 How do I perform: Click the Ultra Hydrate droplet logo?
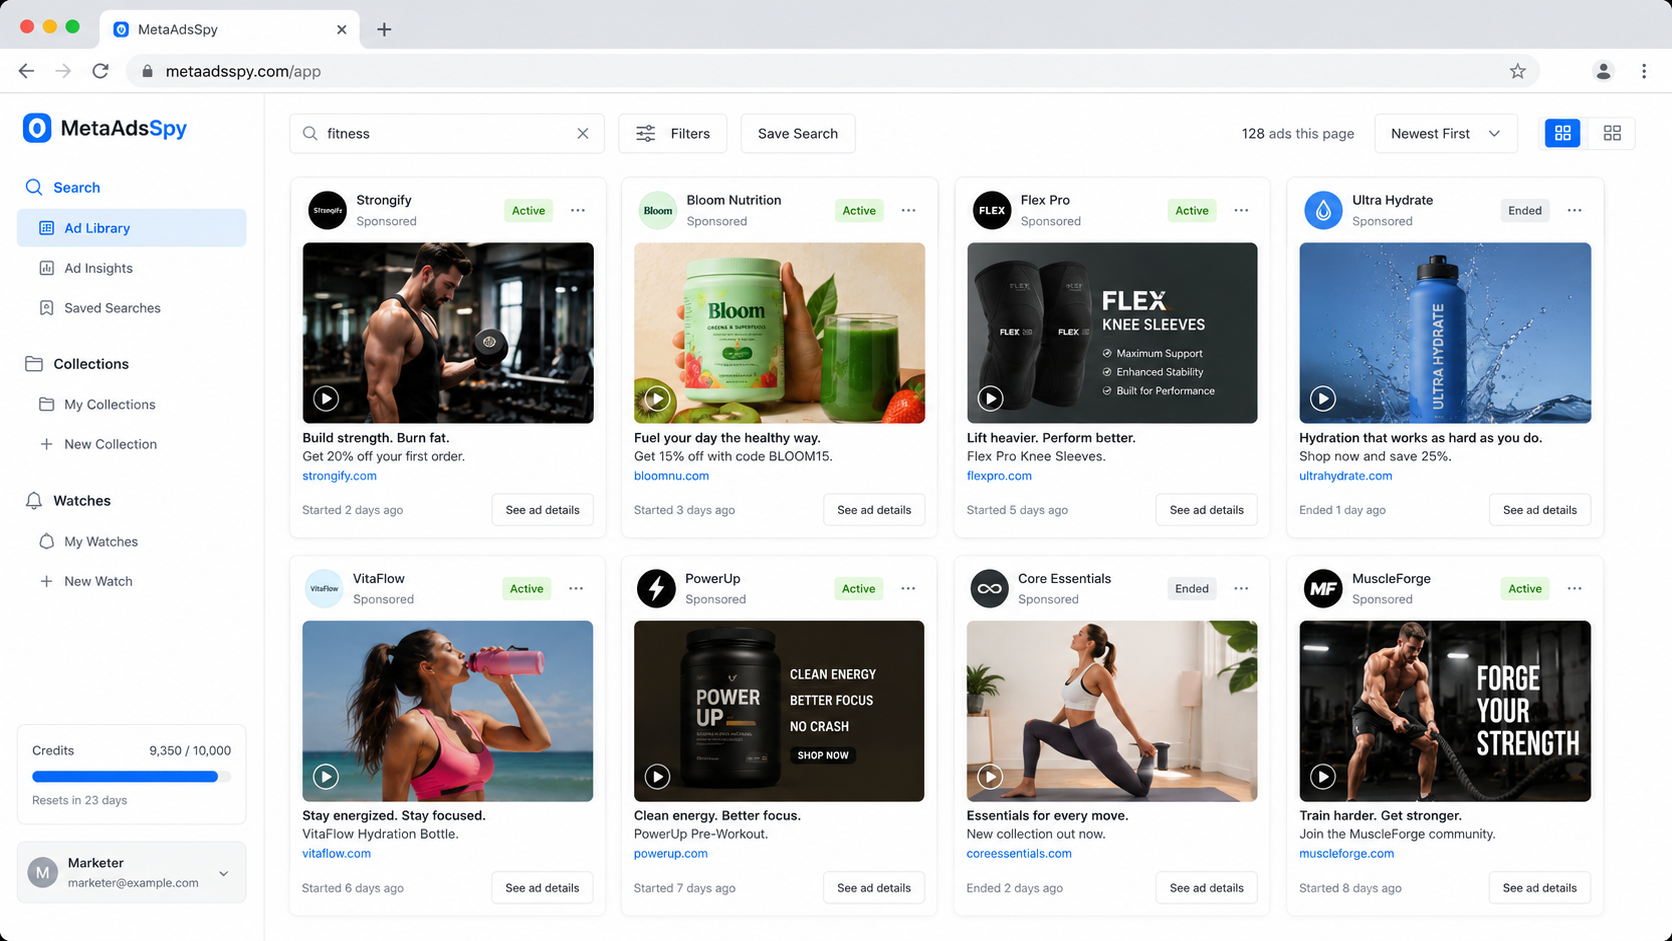pos(1323,210)
